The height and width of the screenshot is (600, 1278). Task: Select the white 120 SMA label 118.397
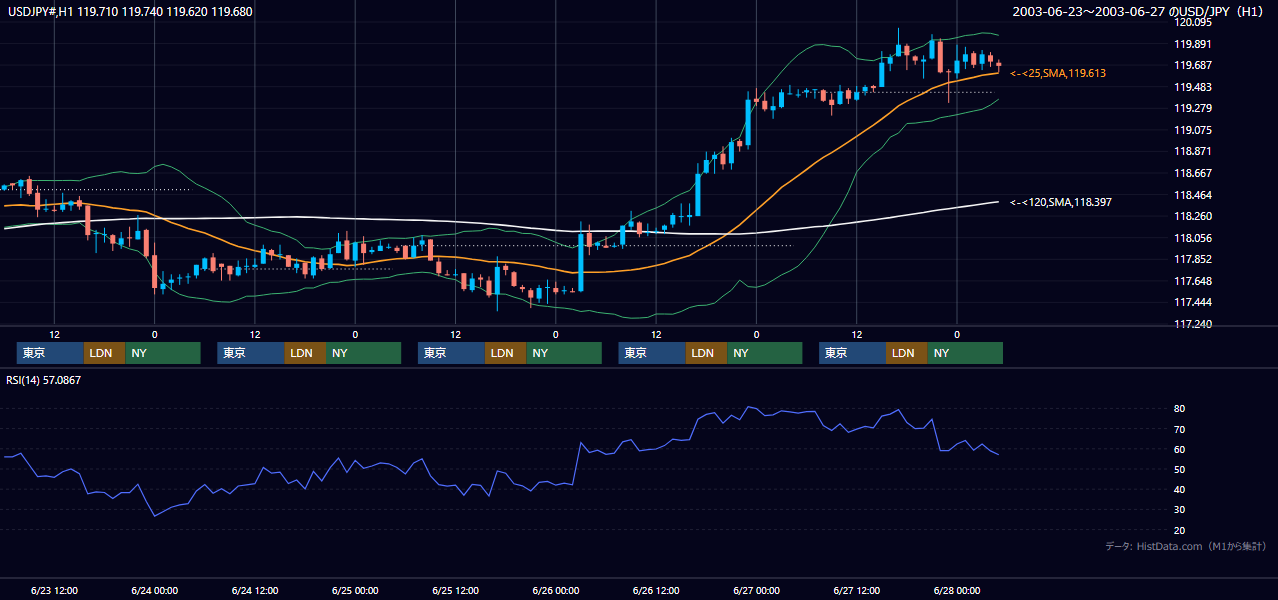pos(1061,202)
